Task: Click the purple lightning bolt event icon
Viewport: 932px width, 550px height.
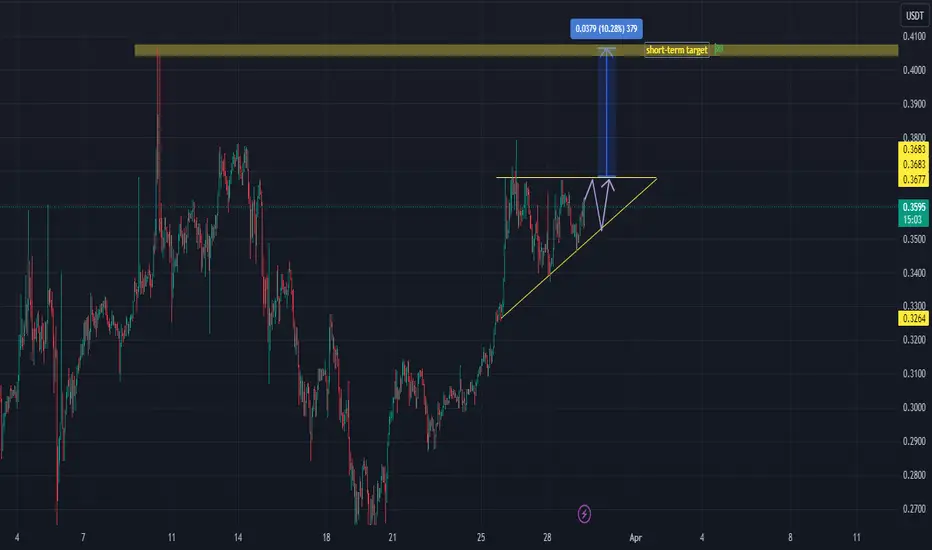Action: point(584,514)
